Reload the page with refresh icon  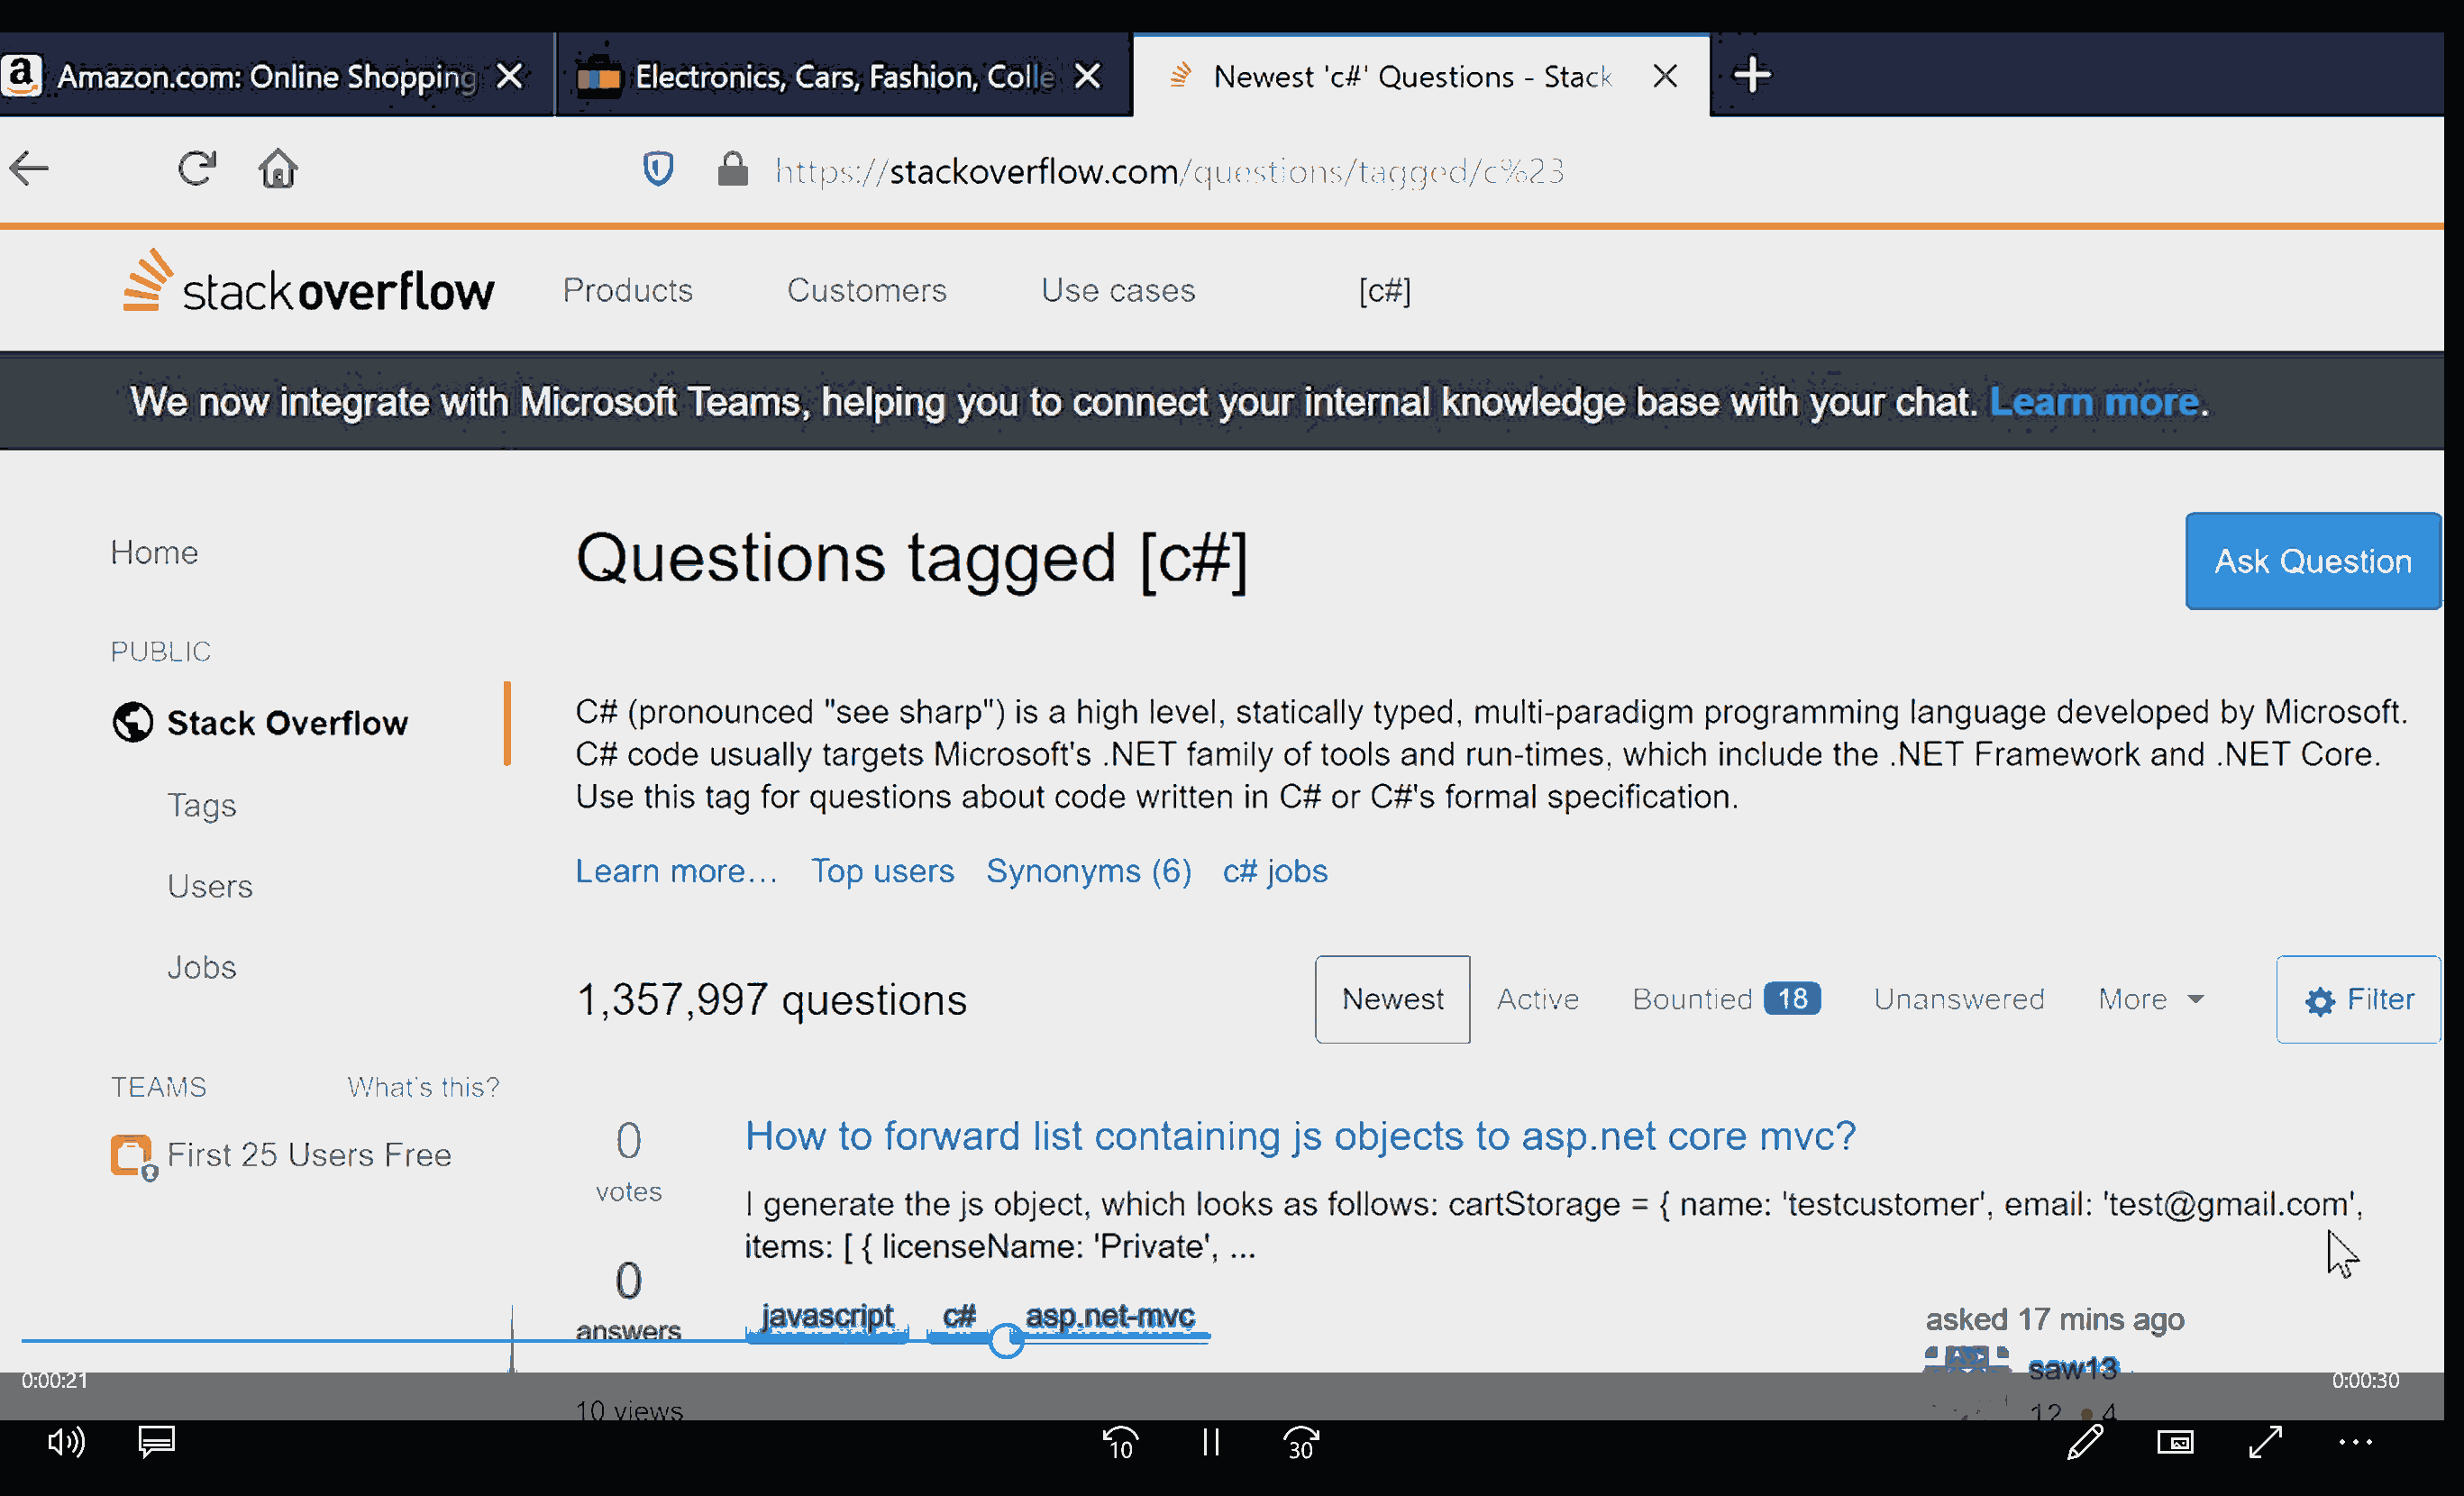pyautogui.click(x=197, y=168)
